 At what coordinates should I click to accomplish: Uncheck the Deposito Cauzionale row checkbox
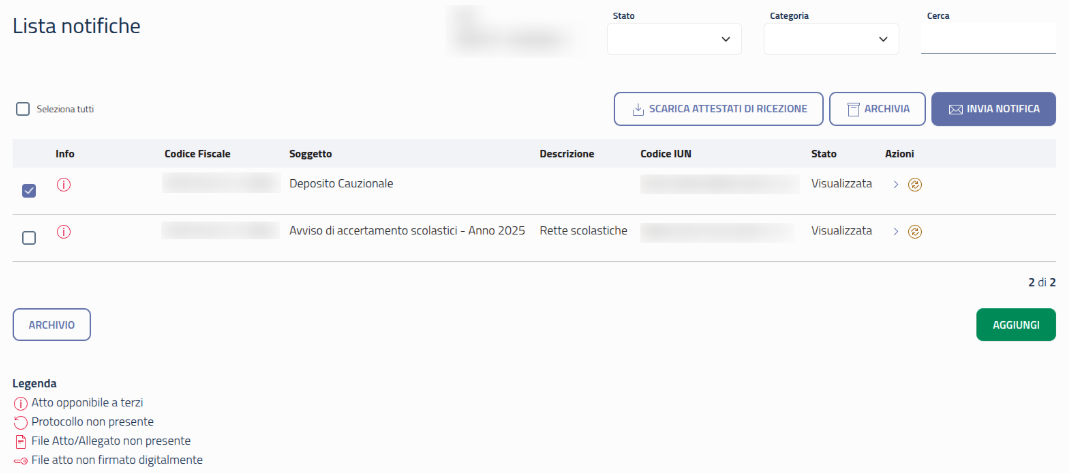tap(29, 191)
